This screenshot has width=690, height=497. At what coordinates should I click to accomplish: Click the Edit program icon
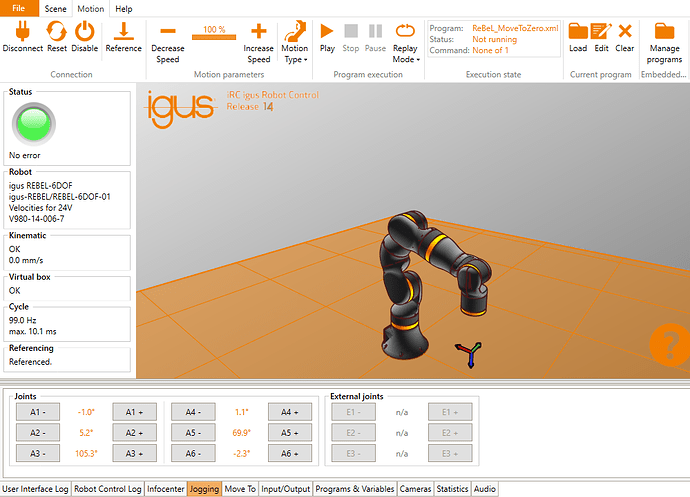pos(601,31)
